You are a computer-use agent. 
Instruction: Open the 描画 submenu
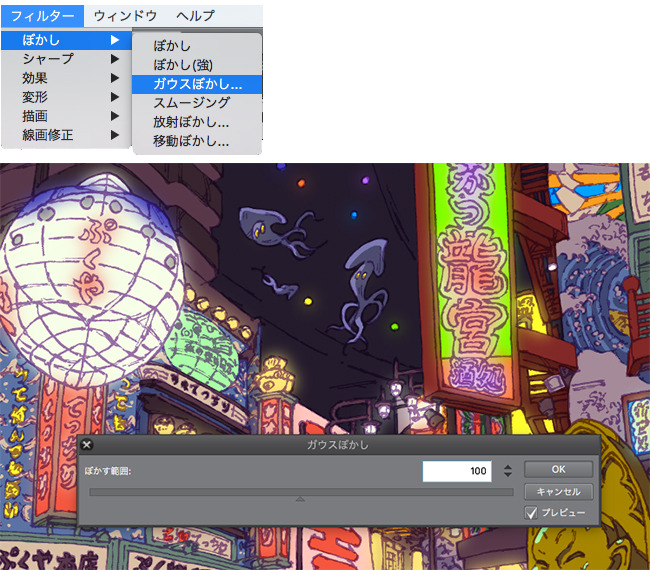[66, 116]
